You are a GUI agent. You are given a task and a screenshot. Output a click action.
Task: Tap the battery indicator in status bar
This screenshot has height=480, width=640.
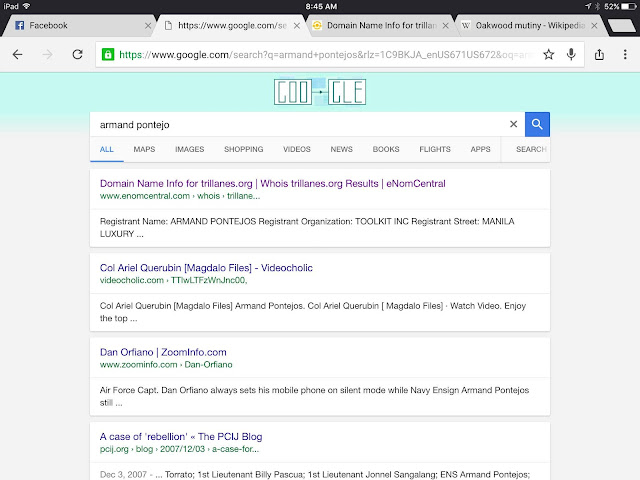pyautogui.click(x=629, y=7)
